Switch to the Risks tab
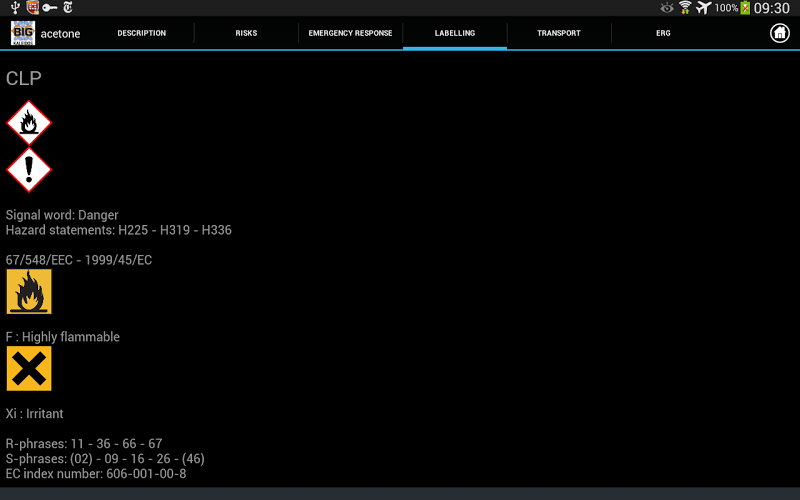Screen dimensions: 800x500 (x=246, y=33)
